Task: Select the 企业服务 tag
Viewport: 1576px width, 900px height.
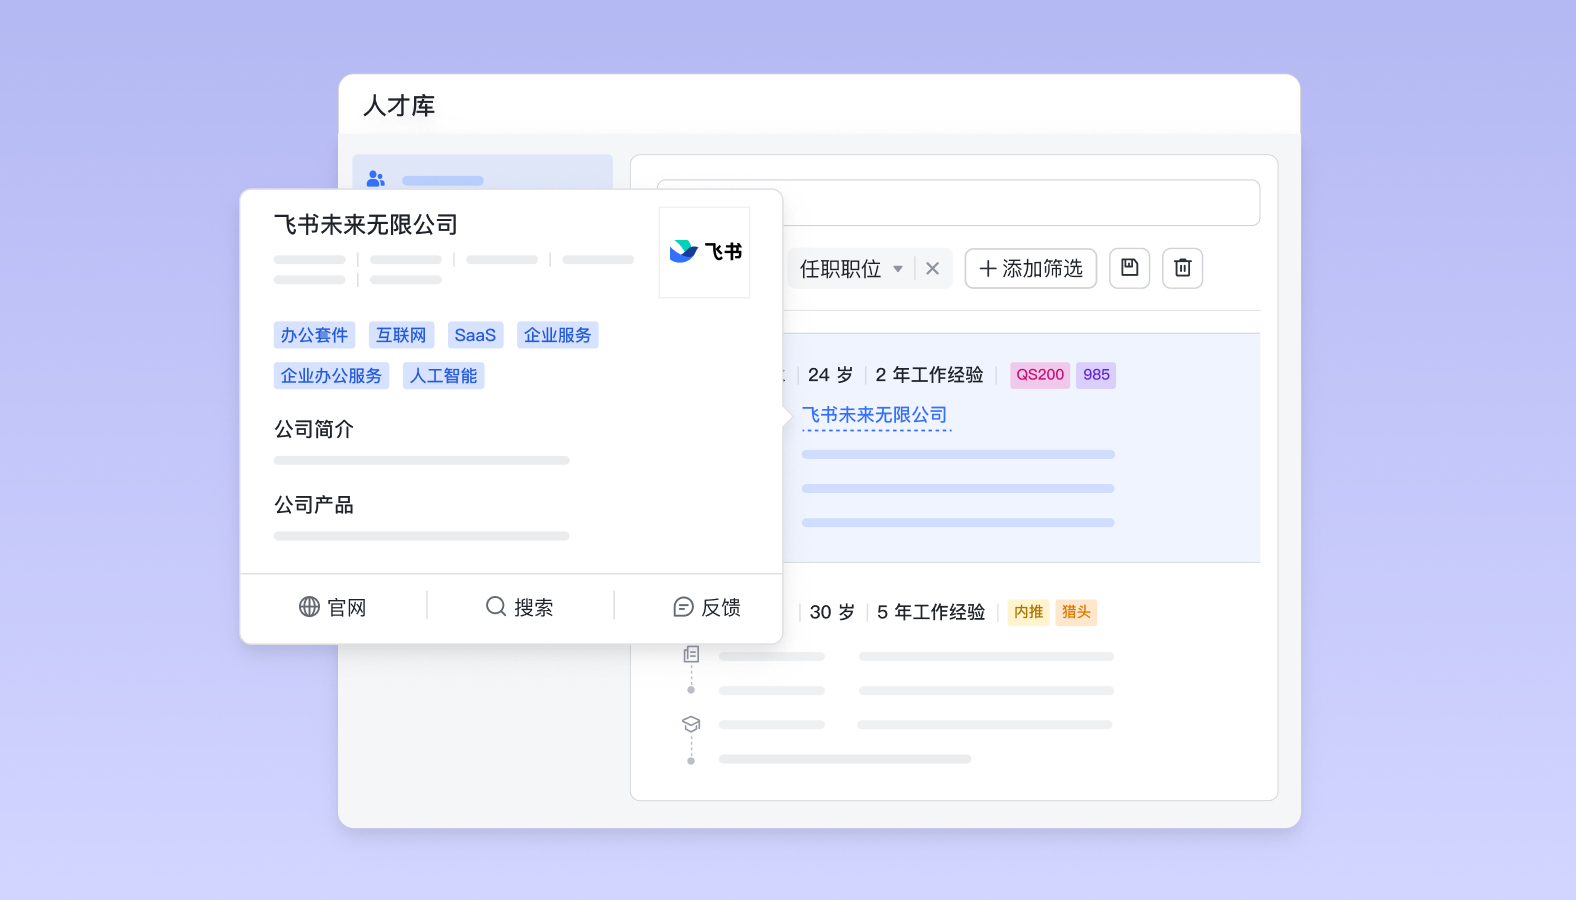Action: pos(557,335)
